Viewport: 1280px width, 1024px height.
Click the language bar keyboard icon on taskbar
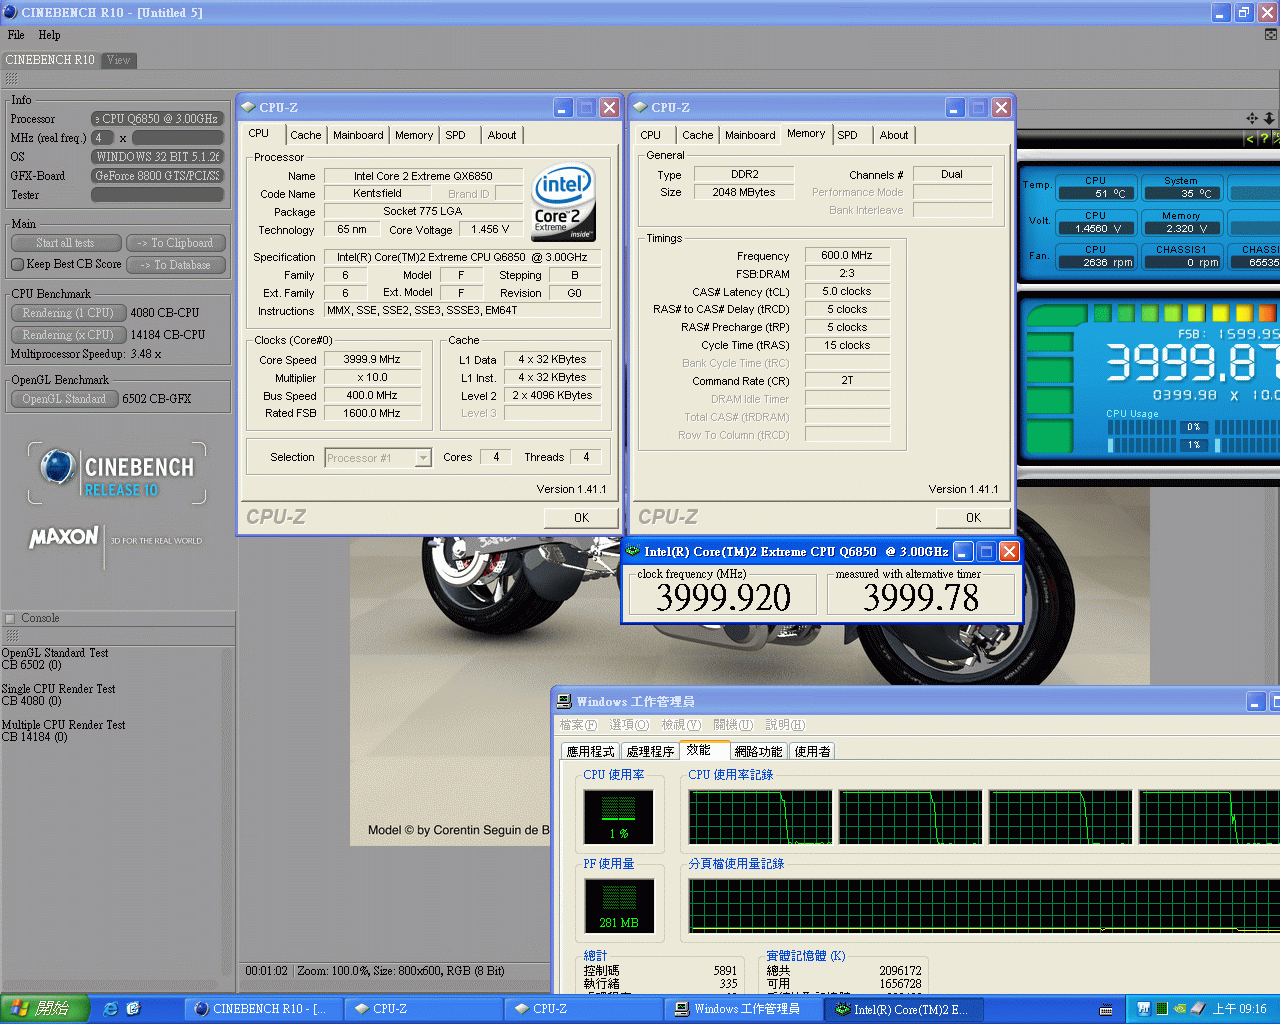pyautogui.click(x=1106, y=1010)
